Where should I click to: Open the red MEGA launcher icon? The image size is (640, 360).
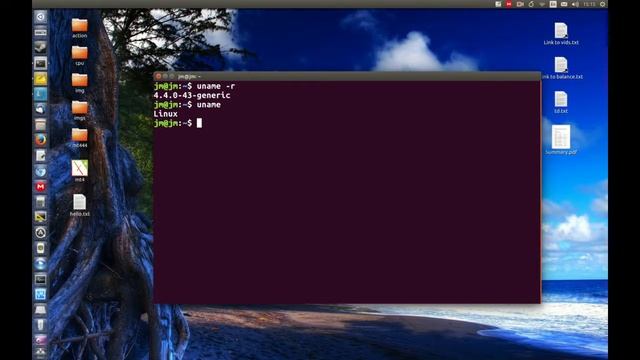pyautogui.click(x=40, y=187)
